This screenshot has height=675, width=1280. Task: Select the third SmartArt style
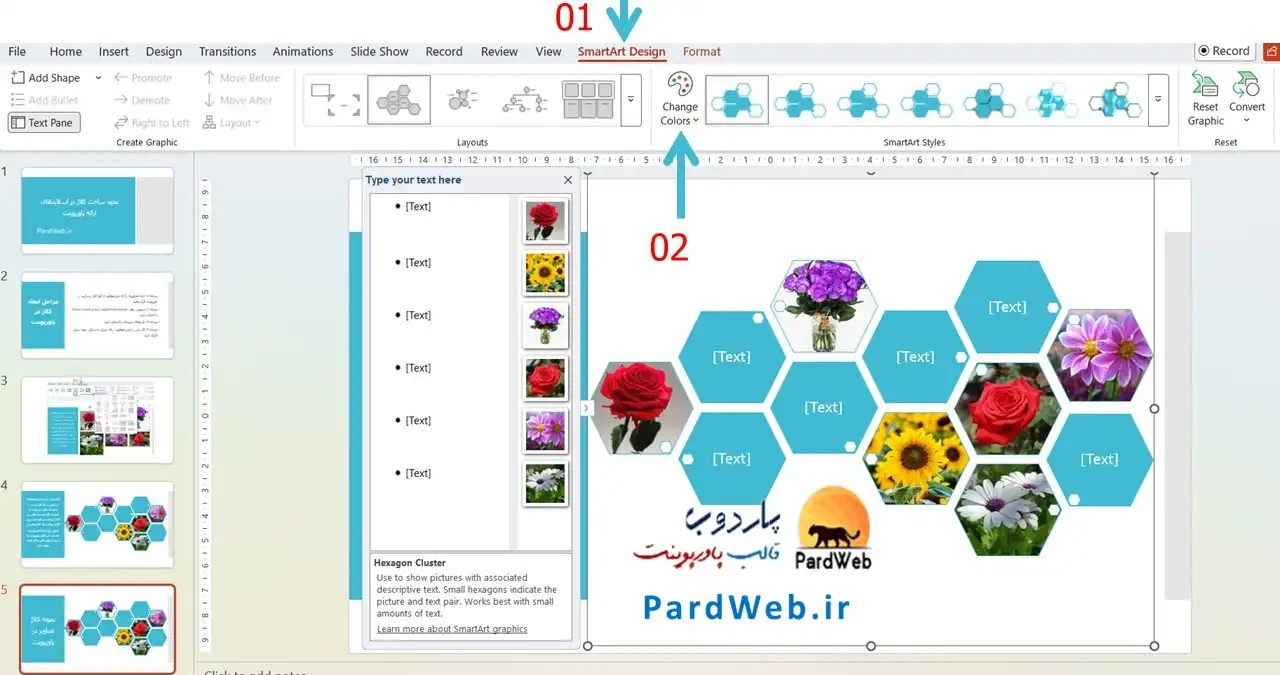[863, 100]
